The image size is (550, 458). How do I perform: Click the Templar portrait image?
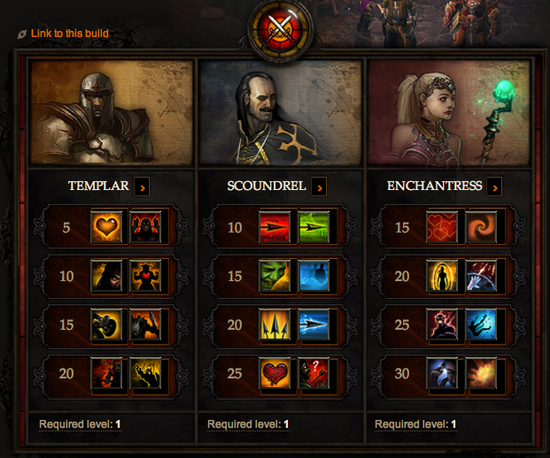(x=112, y=112)
